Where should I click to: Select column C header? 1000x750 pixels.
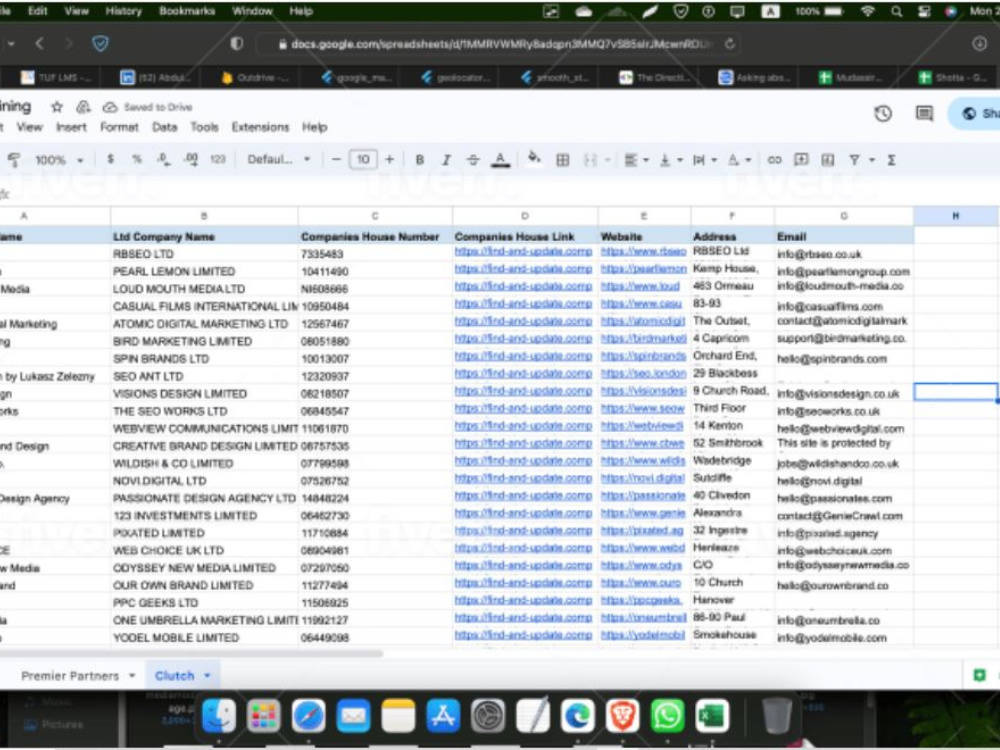(x=375, y=216)
